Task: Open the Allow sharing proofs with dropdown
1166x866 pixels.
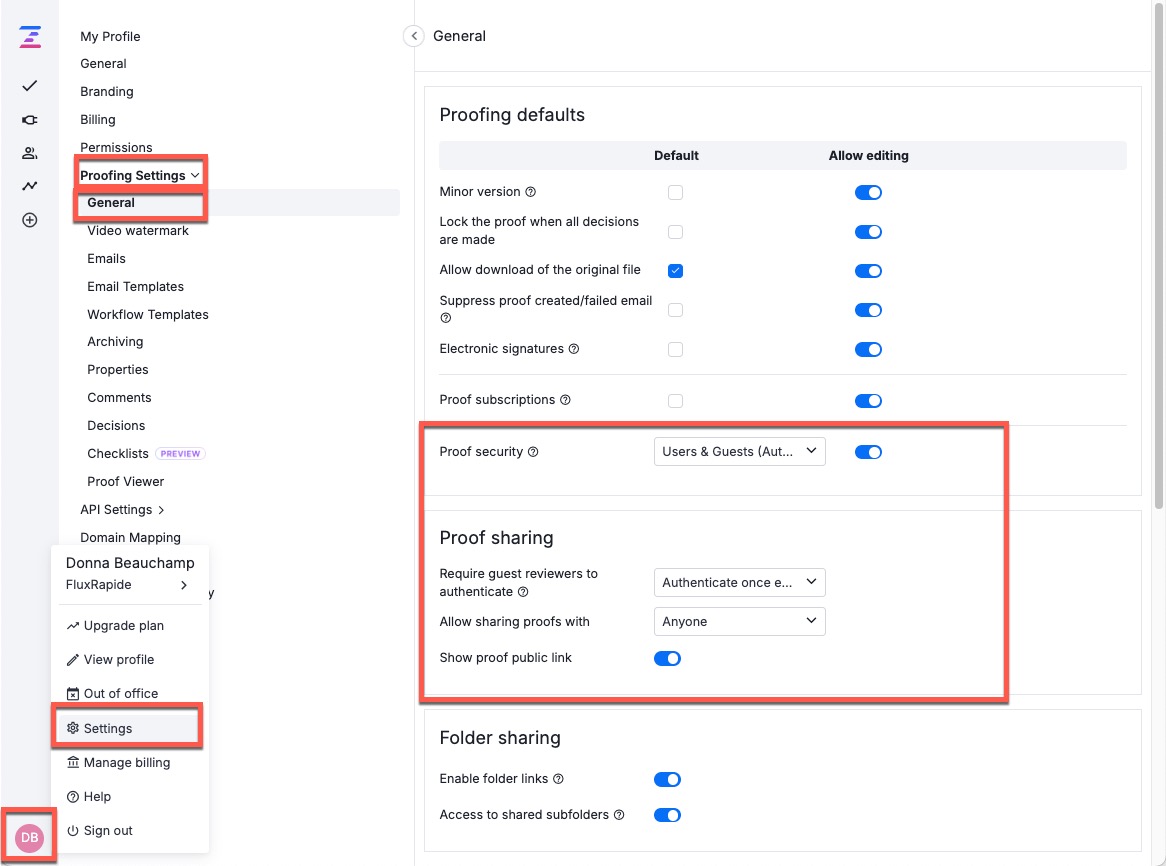Action: [x=739, y=622]
